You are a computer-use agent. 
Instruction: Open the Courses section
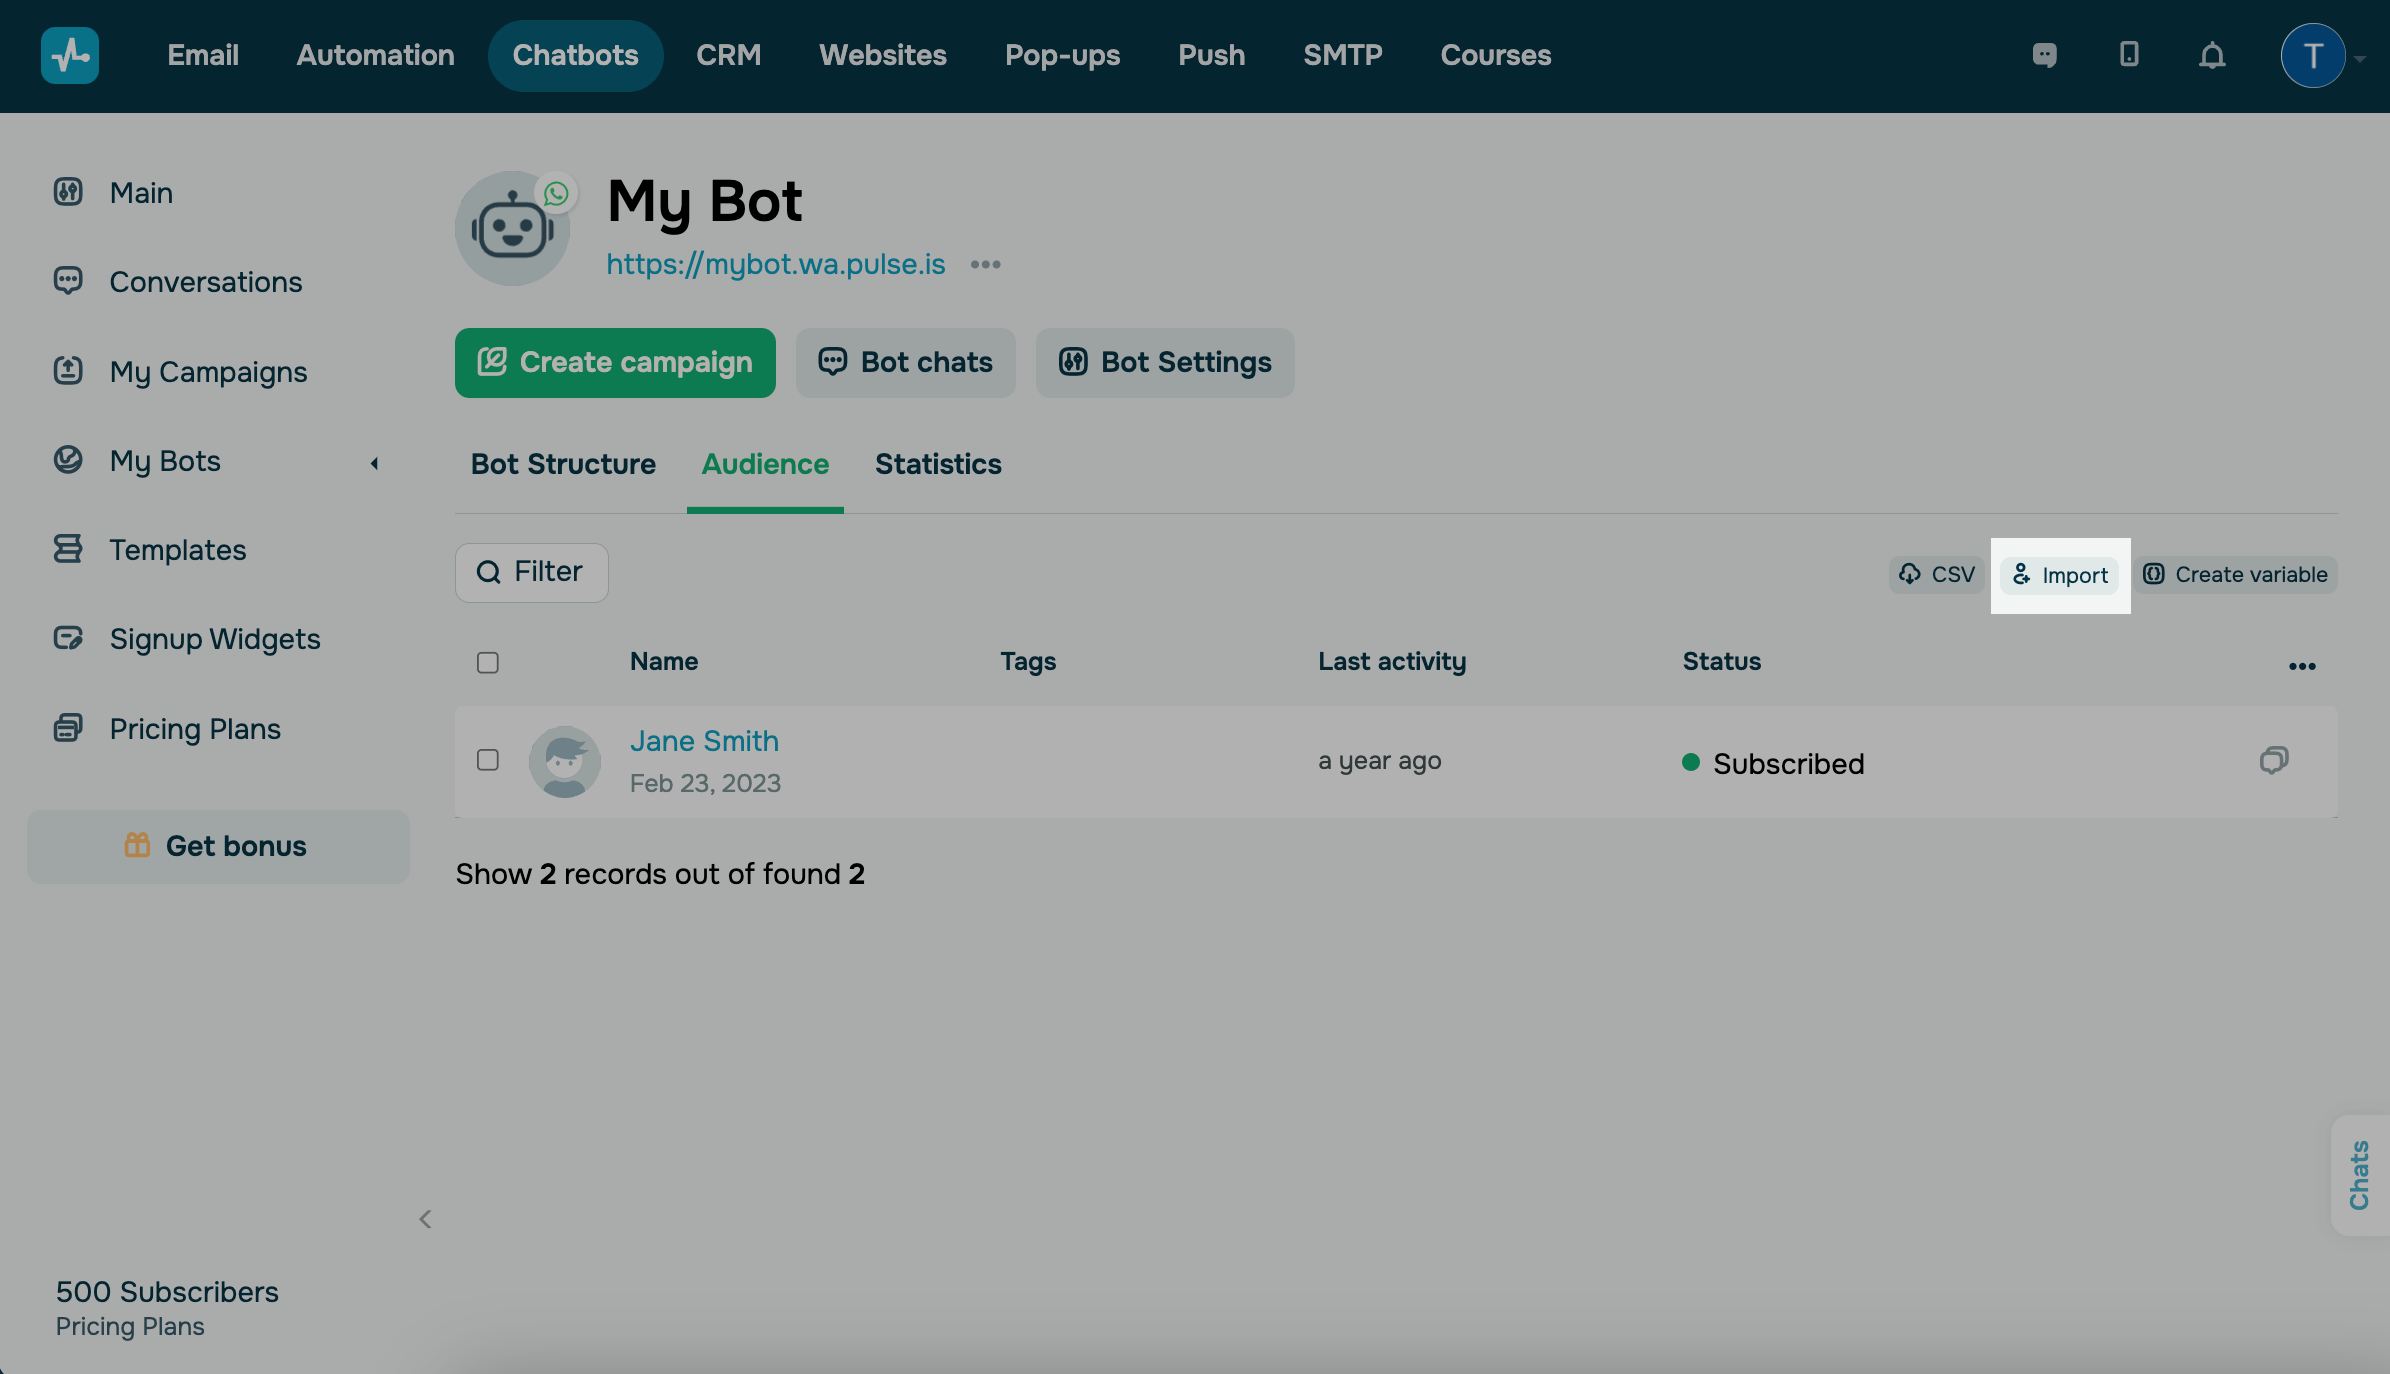point(1496,55)
